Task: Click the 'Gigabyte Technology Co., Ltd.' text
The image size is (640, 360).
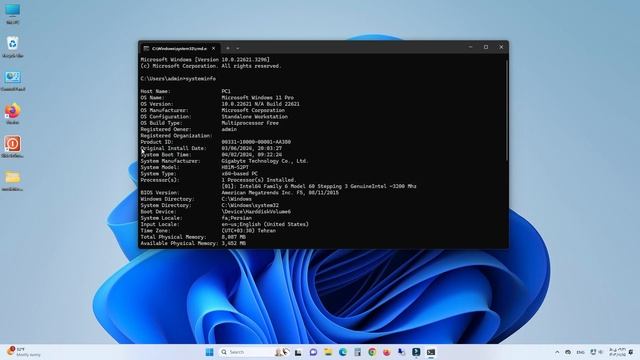Action: pyautogui.click(x=265, y=161)
